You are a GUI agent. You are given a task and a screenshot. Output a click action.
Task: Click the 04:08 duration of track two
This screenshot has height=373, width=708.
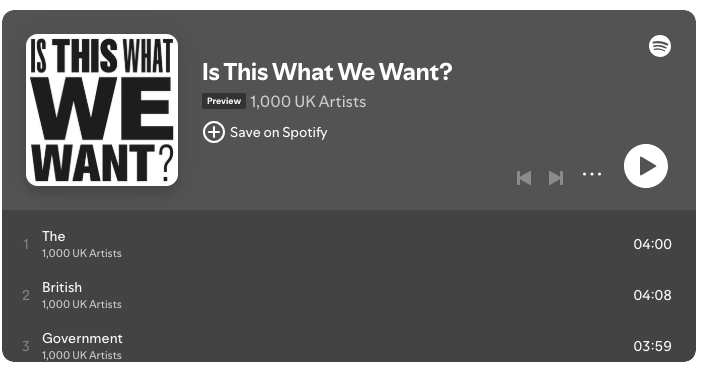(652, 295)
